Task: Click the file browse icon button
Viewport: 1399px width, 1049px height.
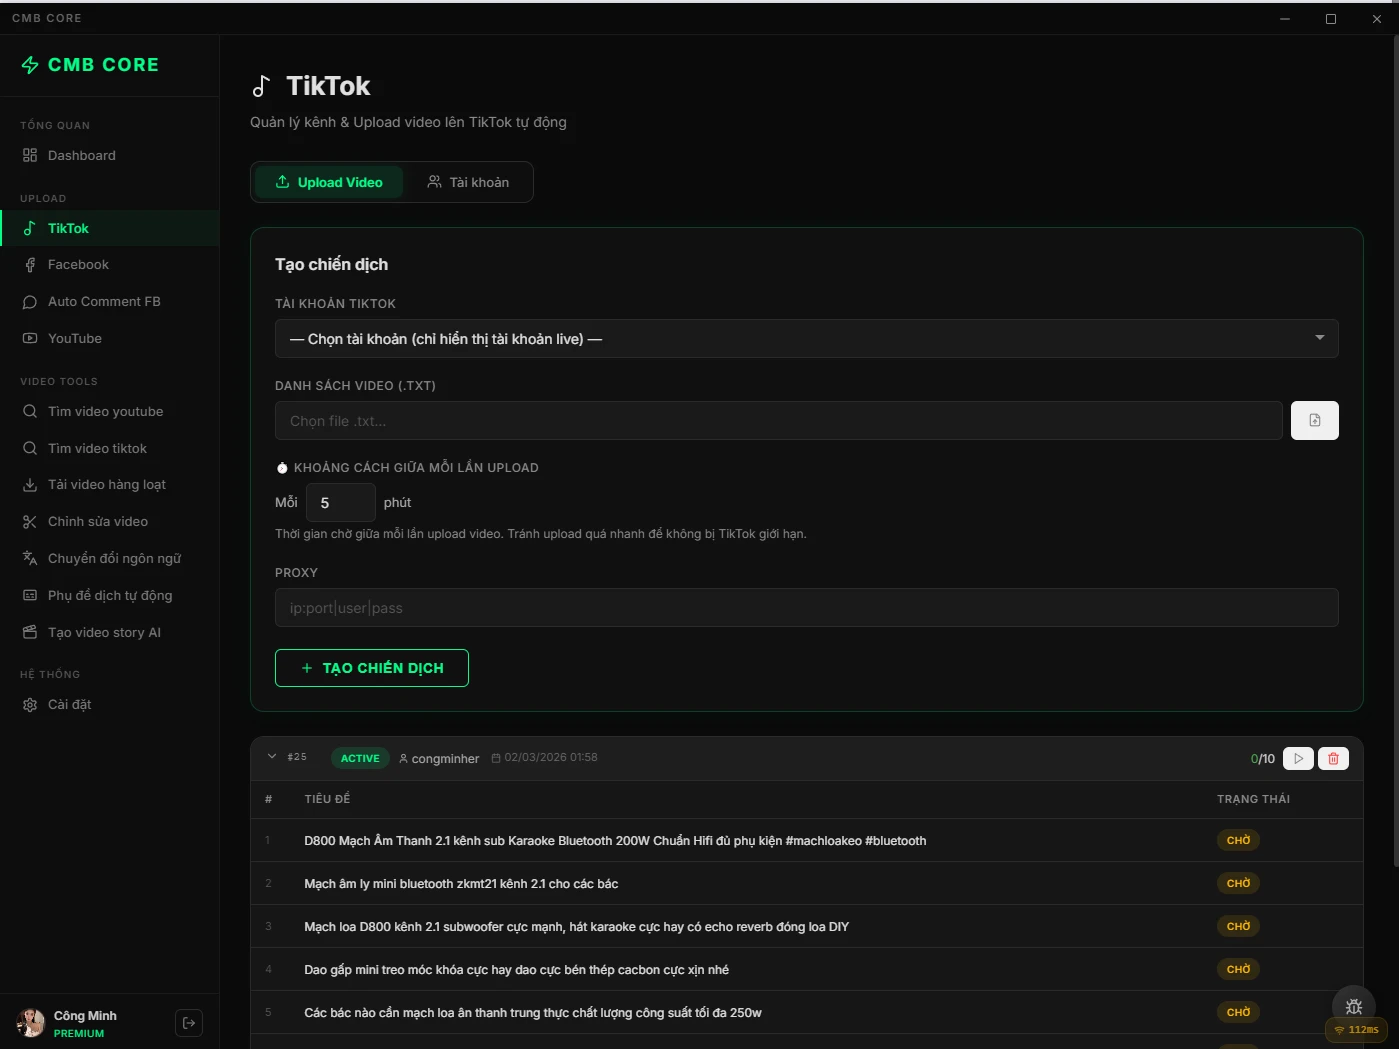Action: pyautogui.click(x=1314, y=421)
